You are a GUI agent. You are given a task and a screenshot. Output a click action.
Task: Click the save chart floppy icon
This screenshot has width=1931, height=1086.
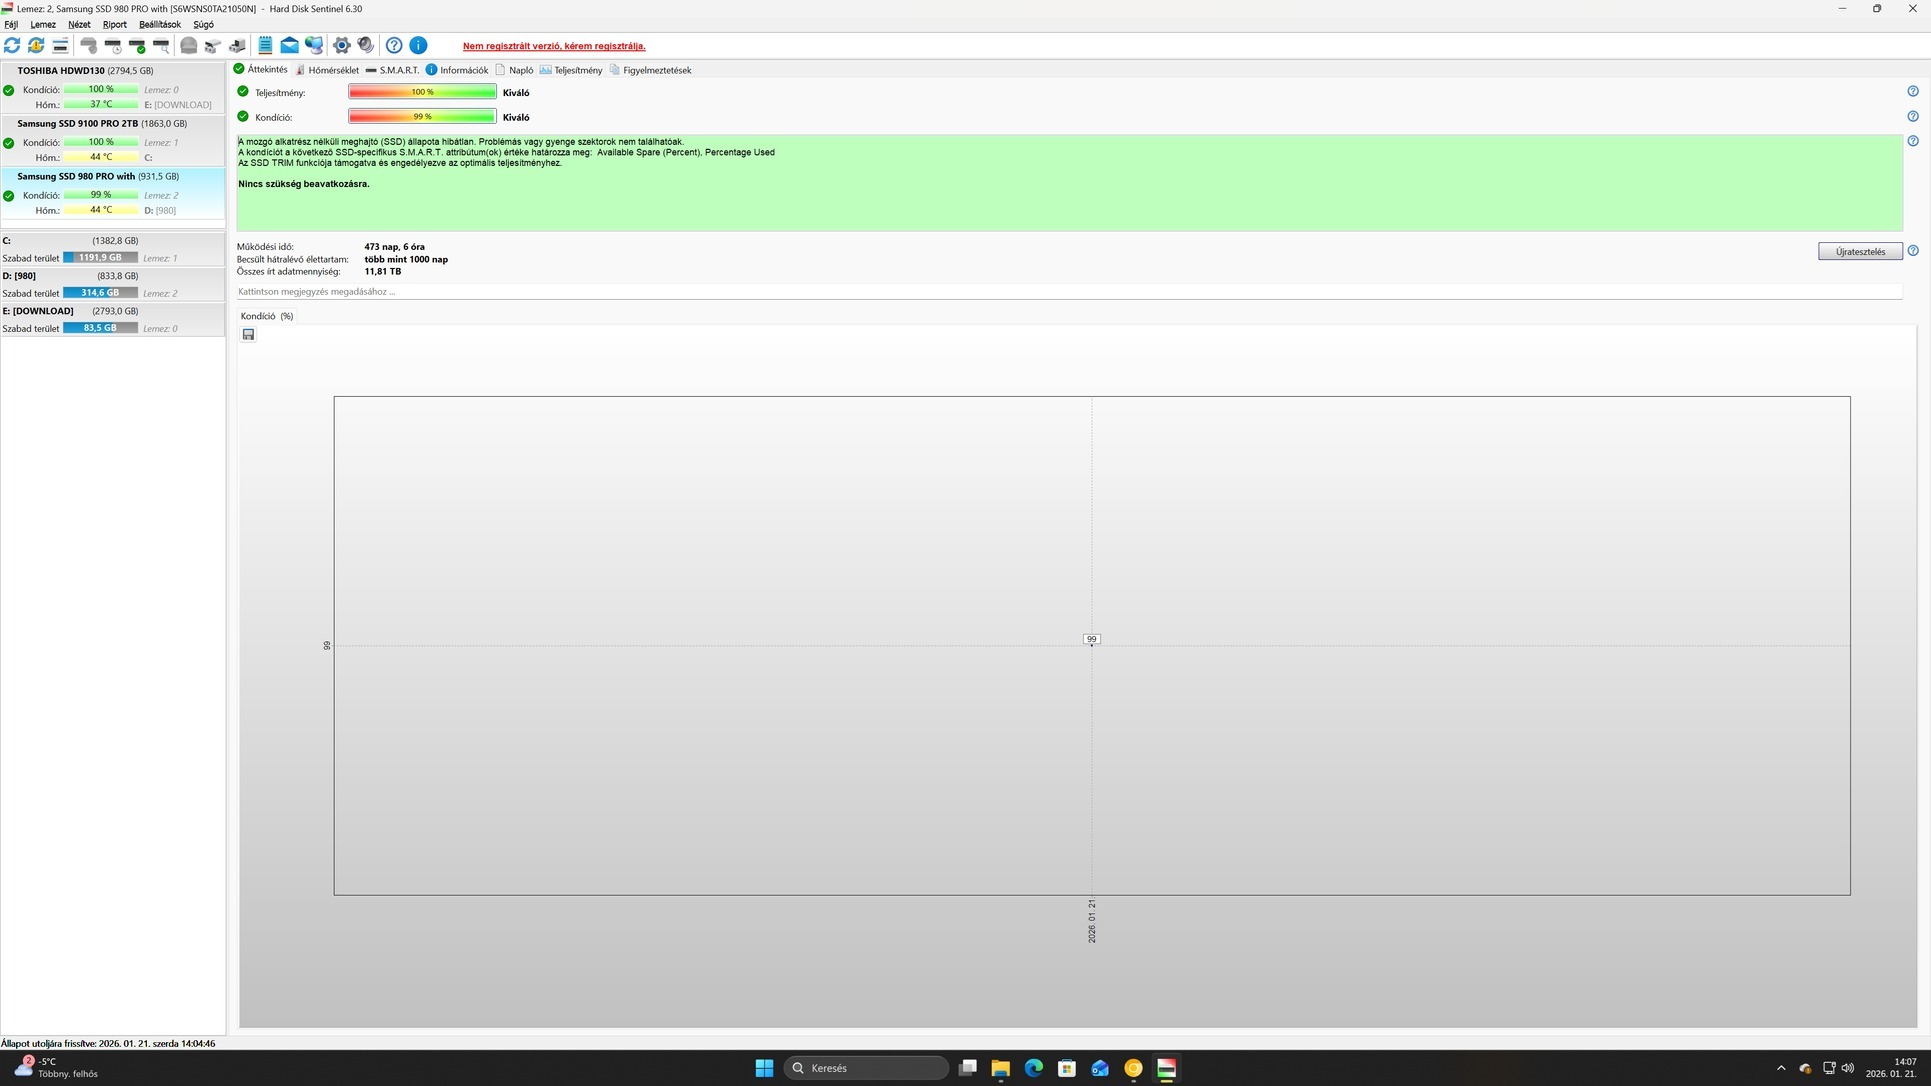coord(249,335)
